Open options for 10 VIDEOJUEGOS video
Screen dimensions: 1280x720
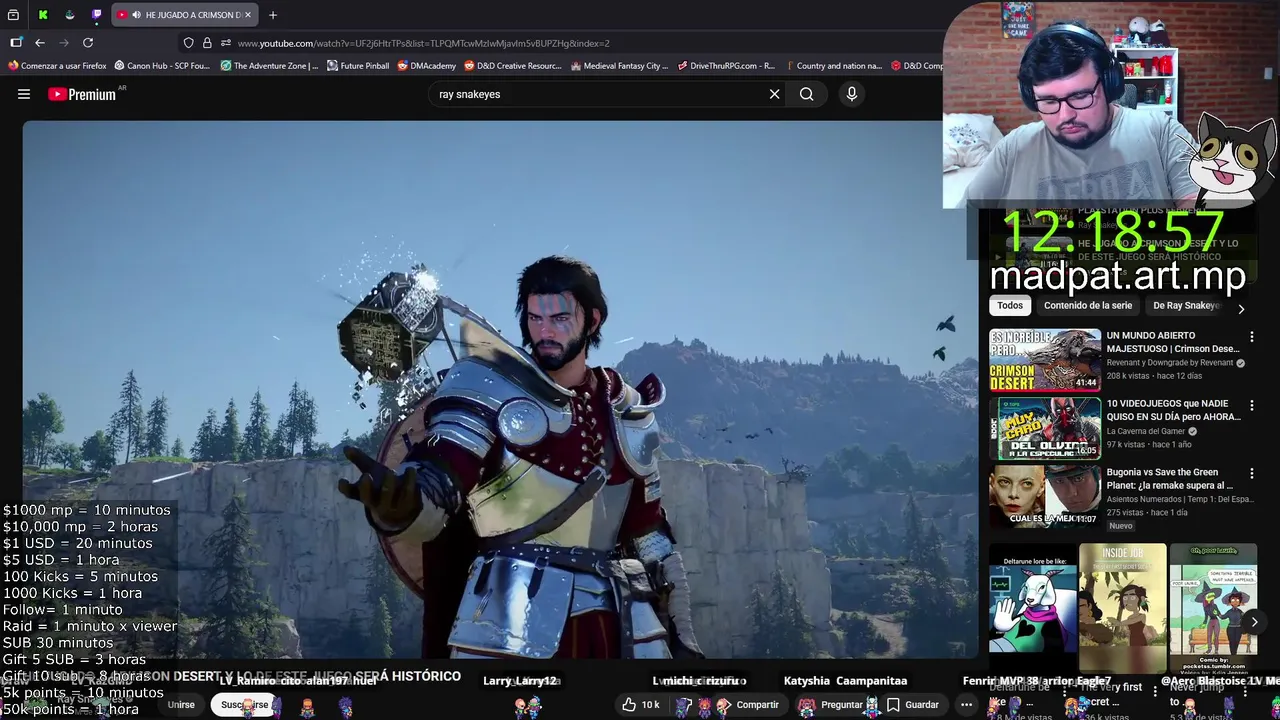(1251, 405)
